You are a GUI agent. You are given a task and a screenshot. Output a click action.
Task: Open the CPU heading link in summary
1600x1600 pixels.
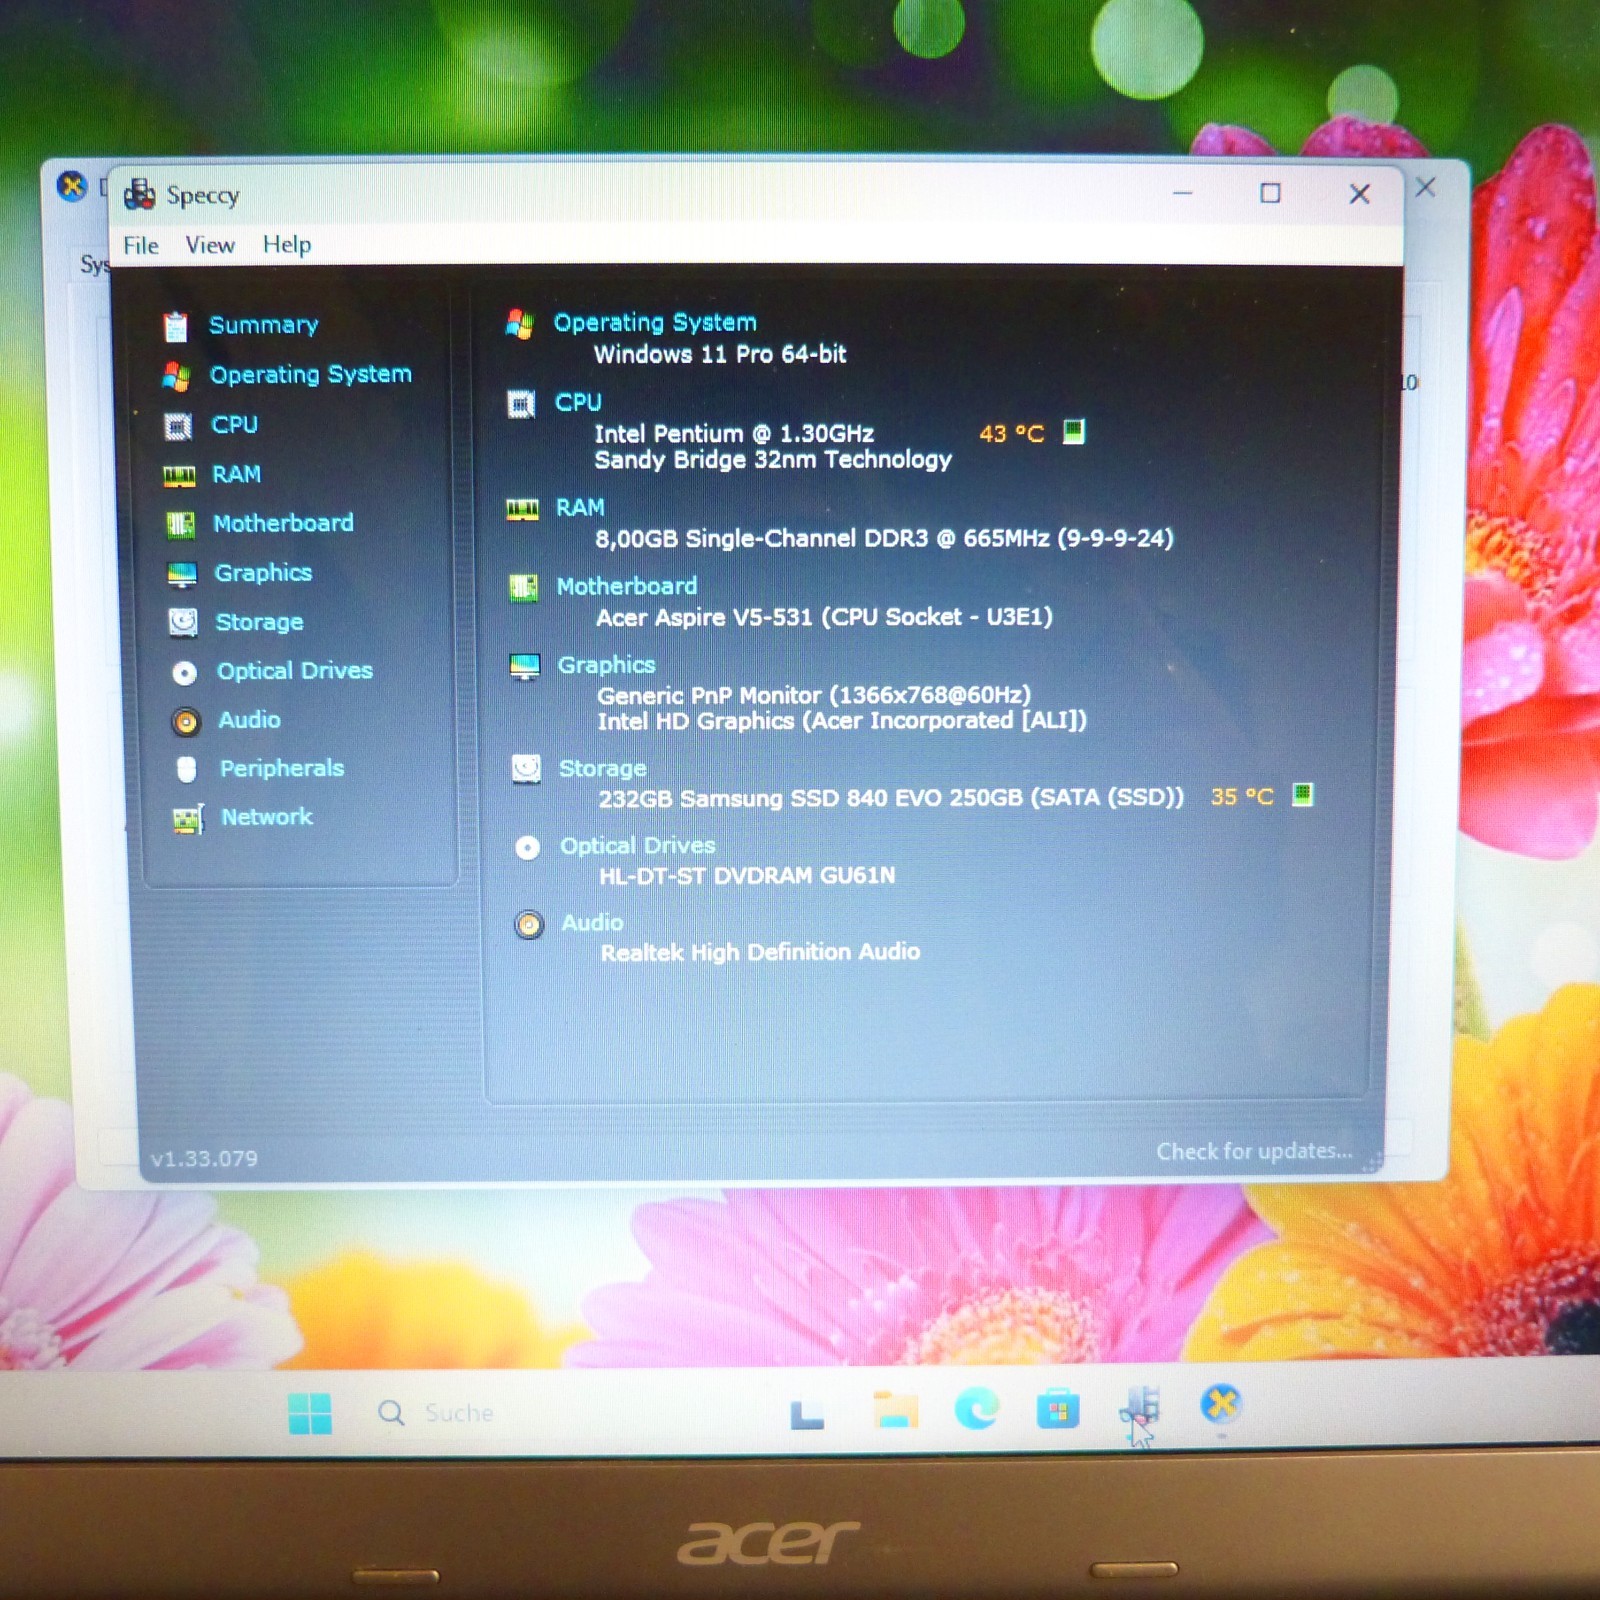point(578,402)
